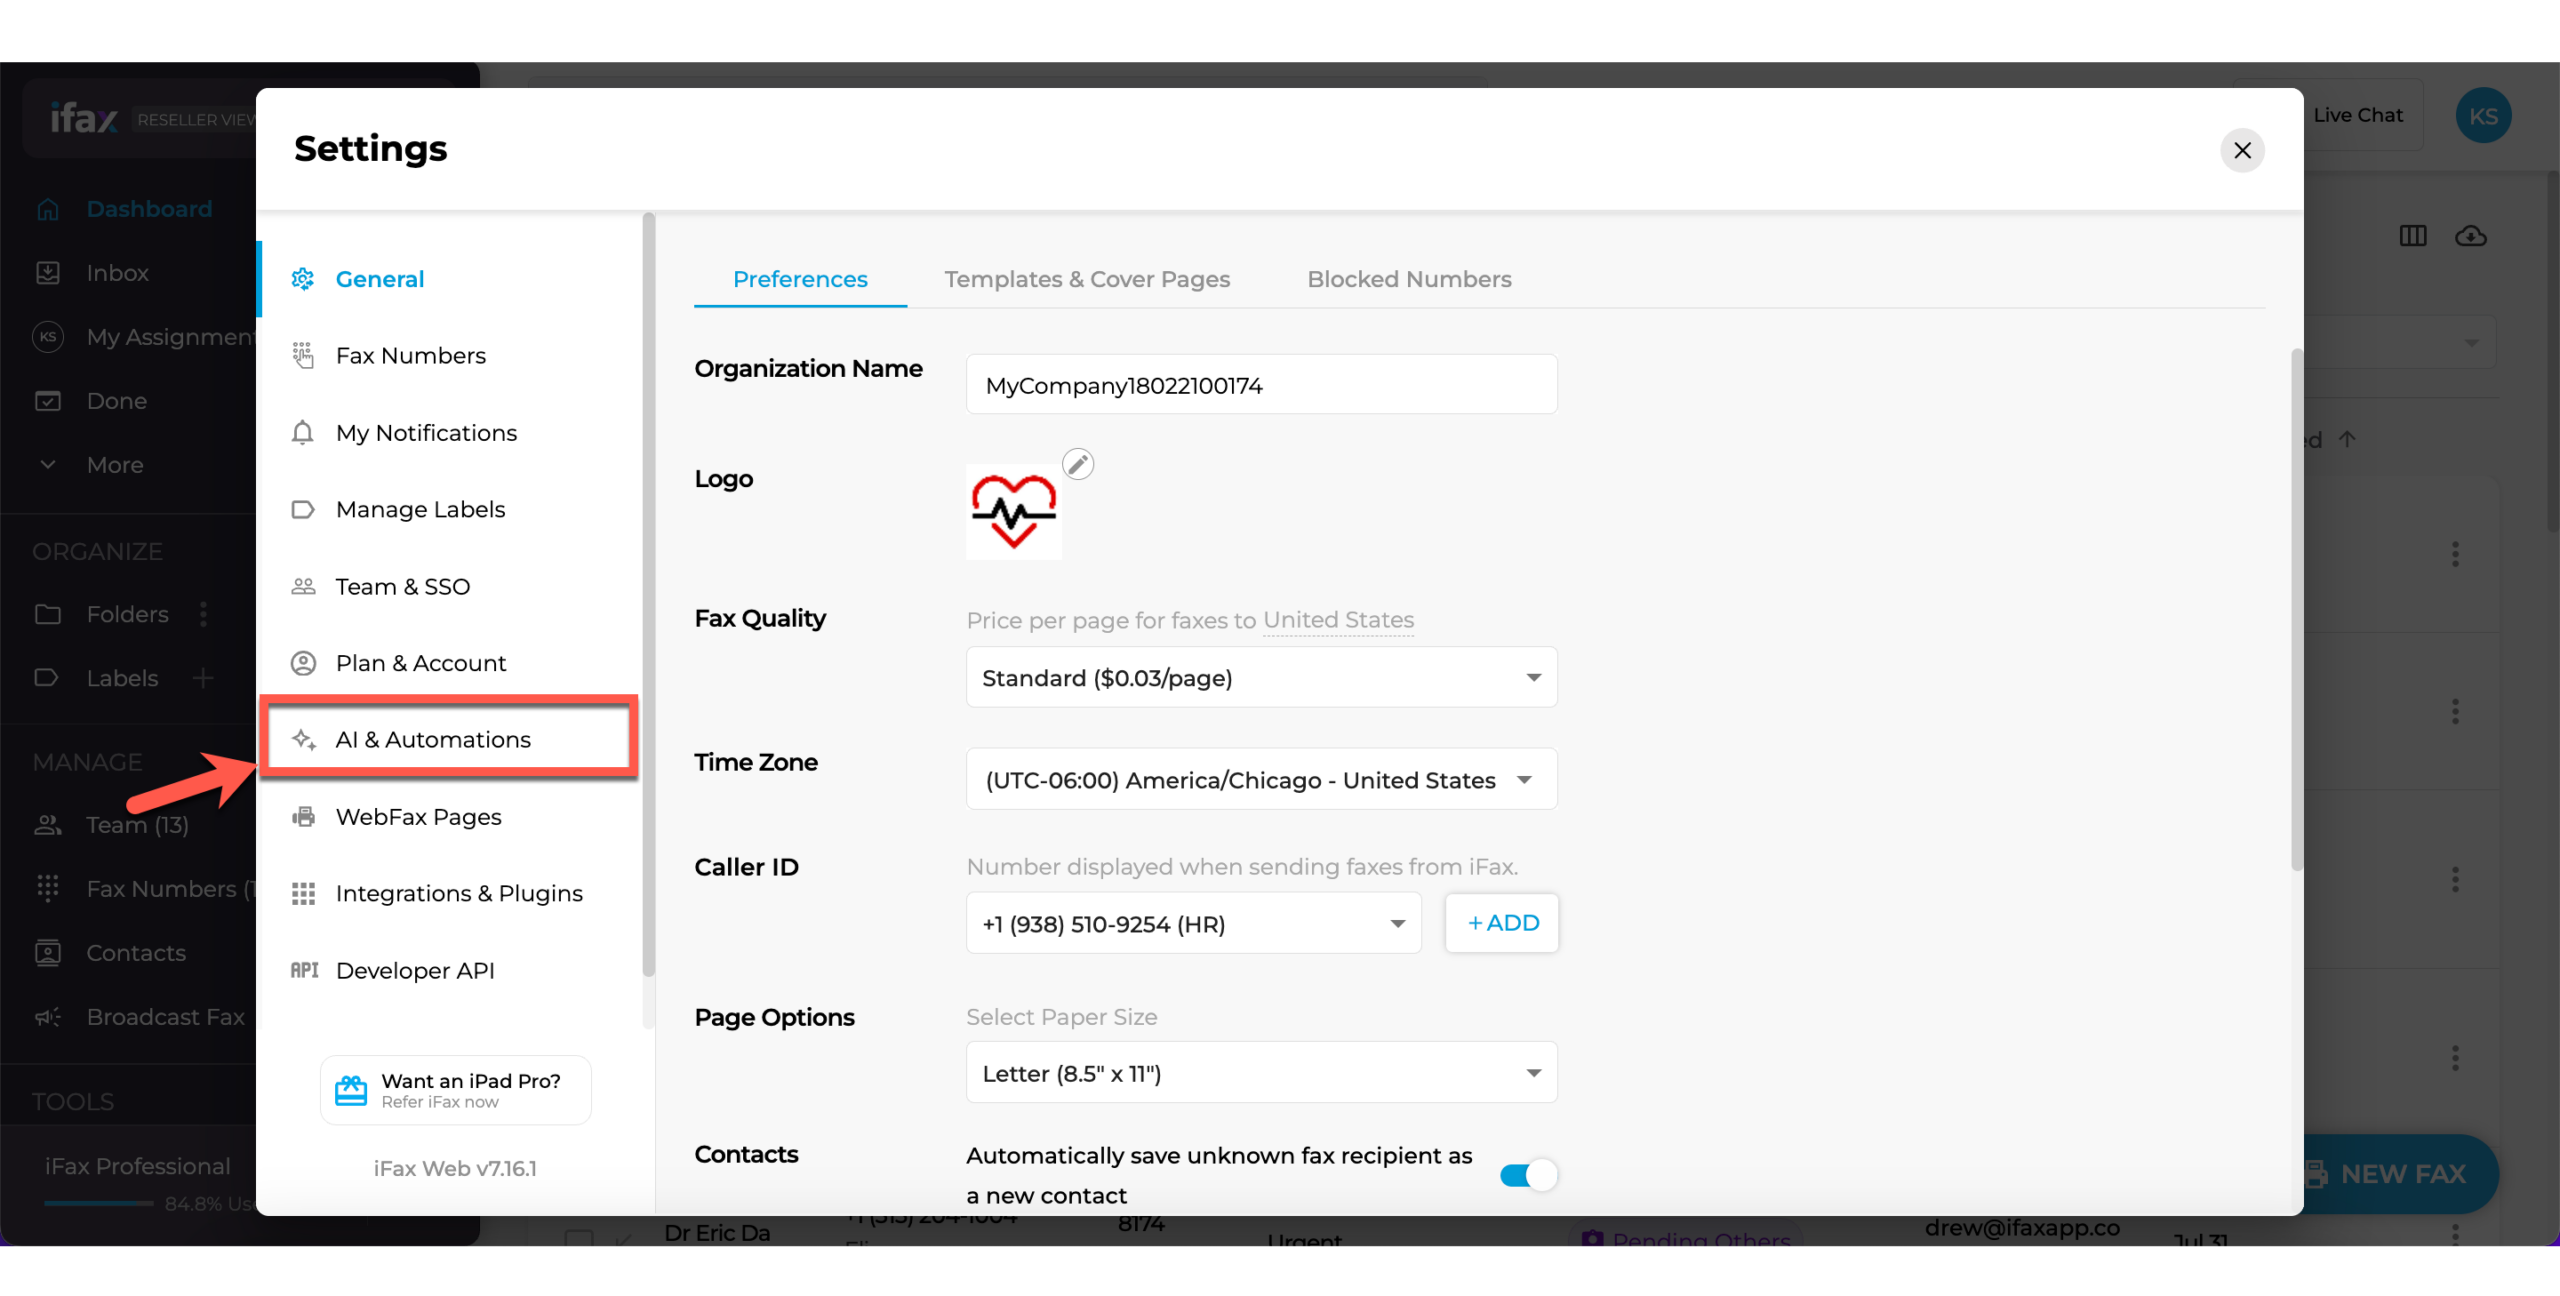This screenshot has height=1296, width=2560.
Task: Click Team (13) in background sidebar
Action: tap(137, 825)
